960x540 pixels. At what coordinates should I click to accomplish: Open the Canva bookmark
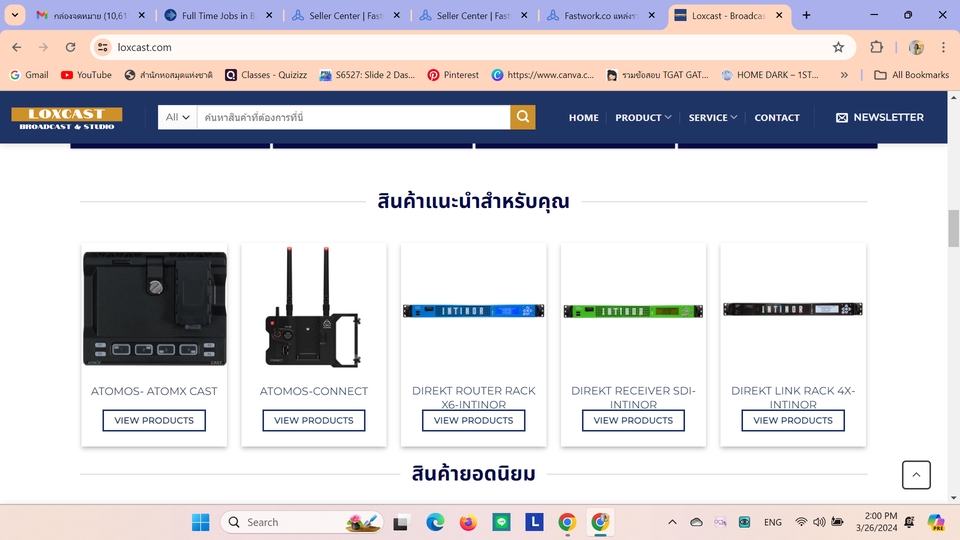click(x=542, y=75)
